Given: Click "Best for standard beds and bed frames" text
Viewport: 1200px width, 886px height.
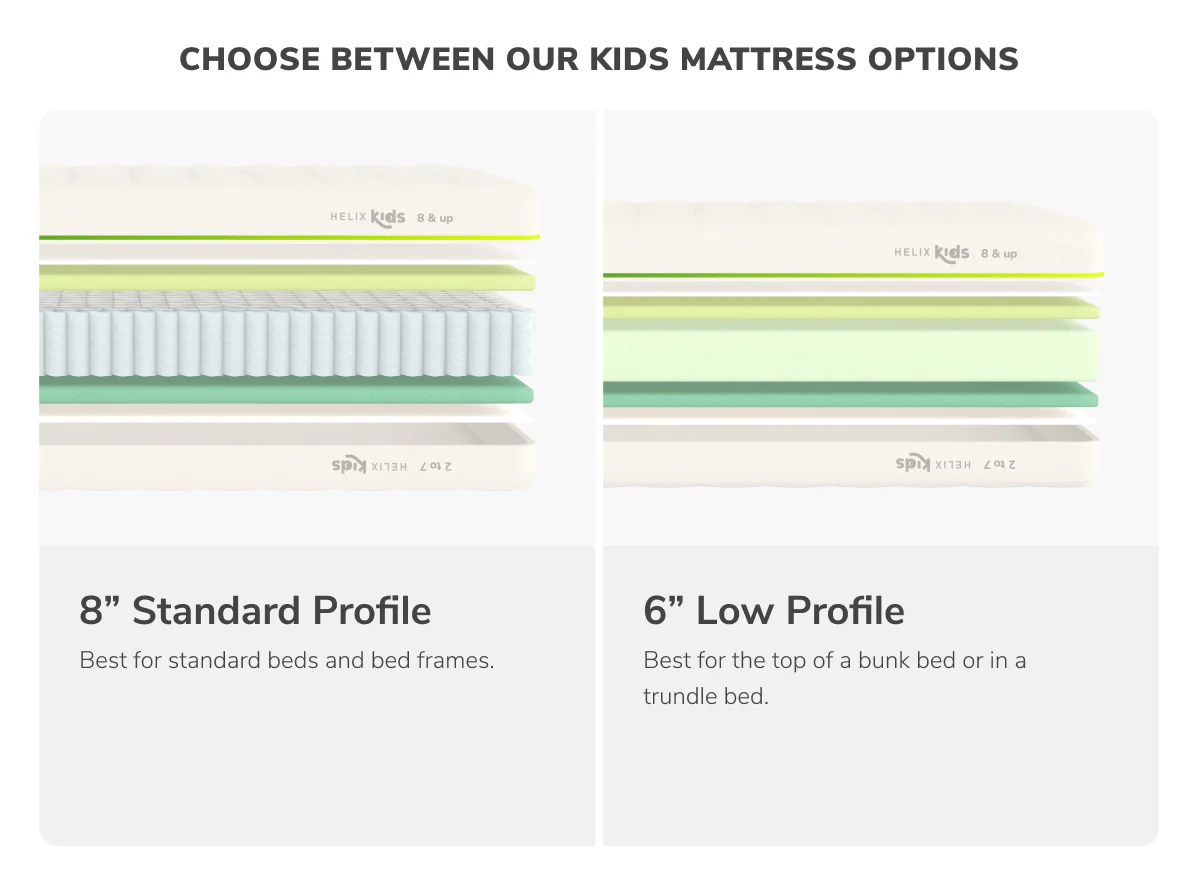Looking at the screenshot, I should [x=287, y=660].
